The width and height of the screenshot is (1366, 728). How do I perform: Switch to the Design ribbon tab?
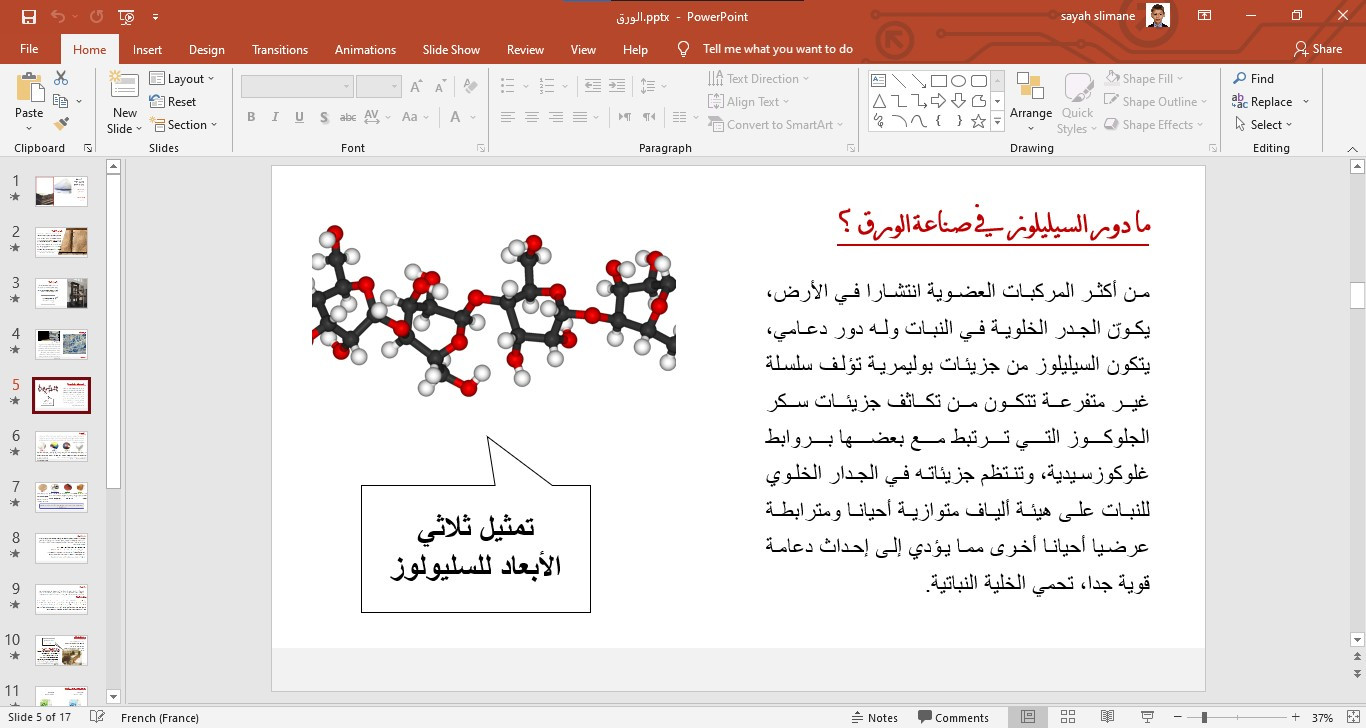click(x=206, y=48)
